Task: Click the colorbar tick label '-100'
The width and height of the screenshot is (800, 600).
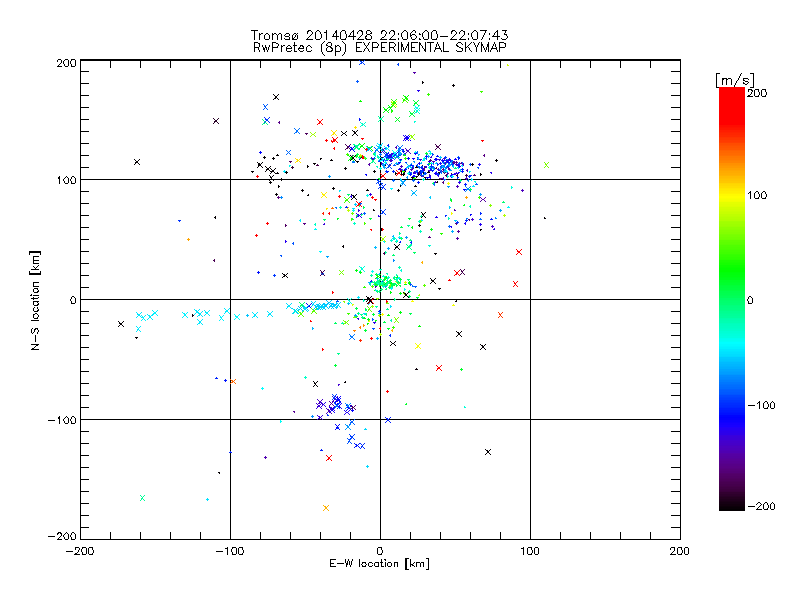Action: tap(761, 406)
